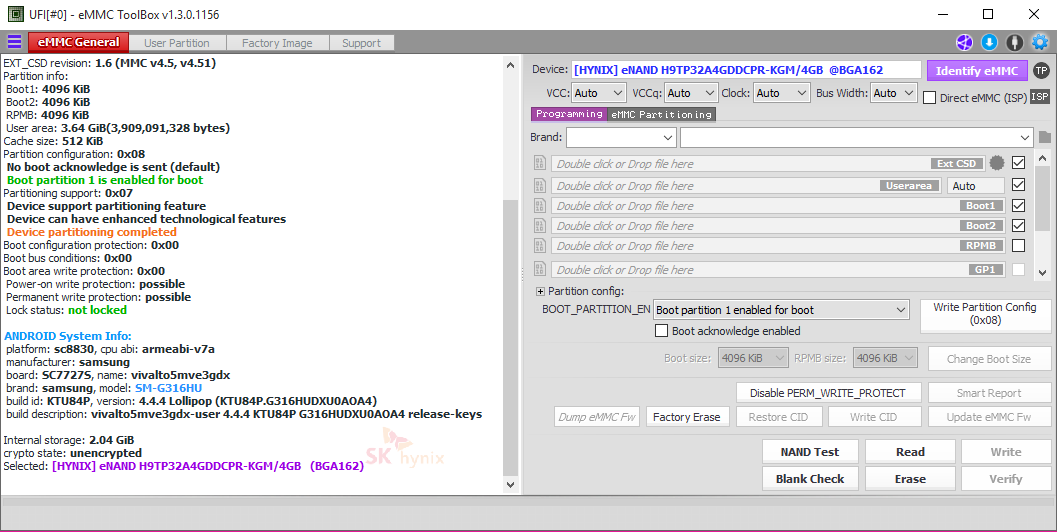The width and height of the screenshot is (1057, 532).
Task: Click the NAND Test button
Action: [810, 452]
